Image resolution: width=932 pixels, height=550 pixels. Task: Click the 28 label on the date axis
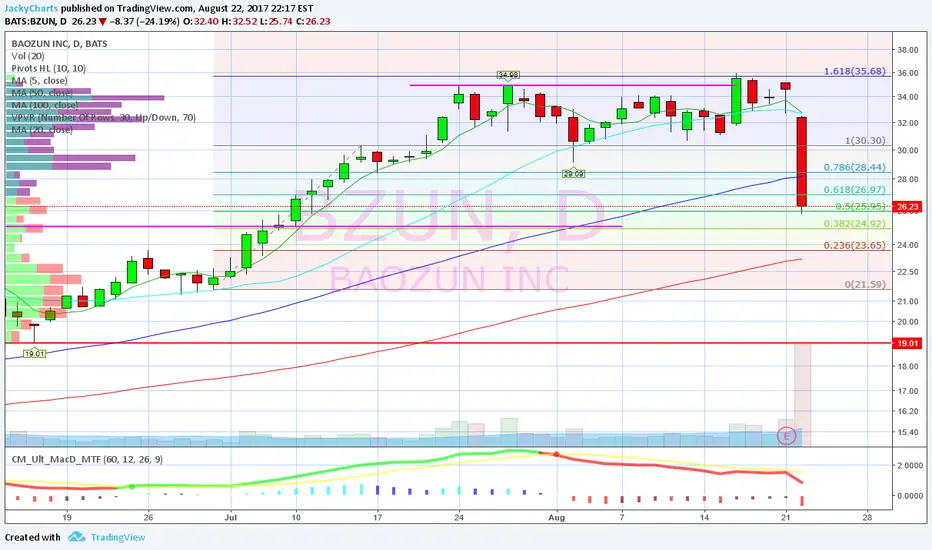tap(867, 518)
